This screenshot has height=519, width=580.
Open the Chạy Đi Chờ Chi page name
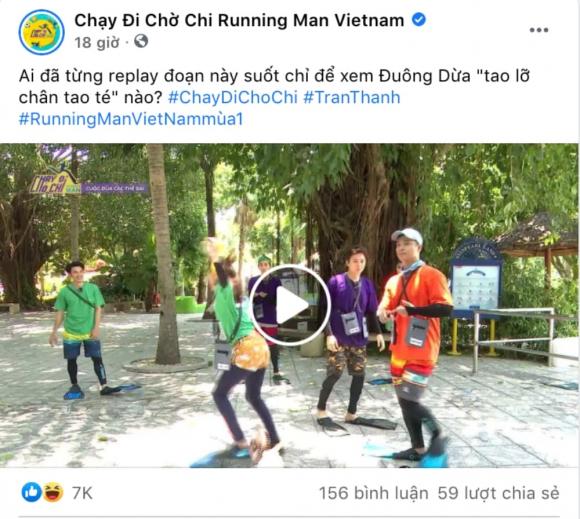239,20
